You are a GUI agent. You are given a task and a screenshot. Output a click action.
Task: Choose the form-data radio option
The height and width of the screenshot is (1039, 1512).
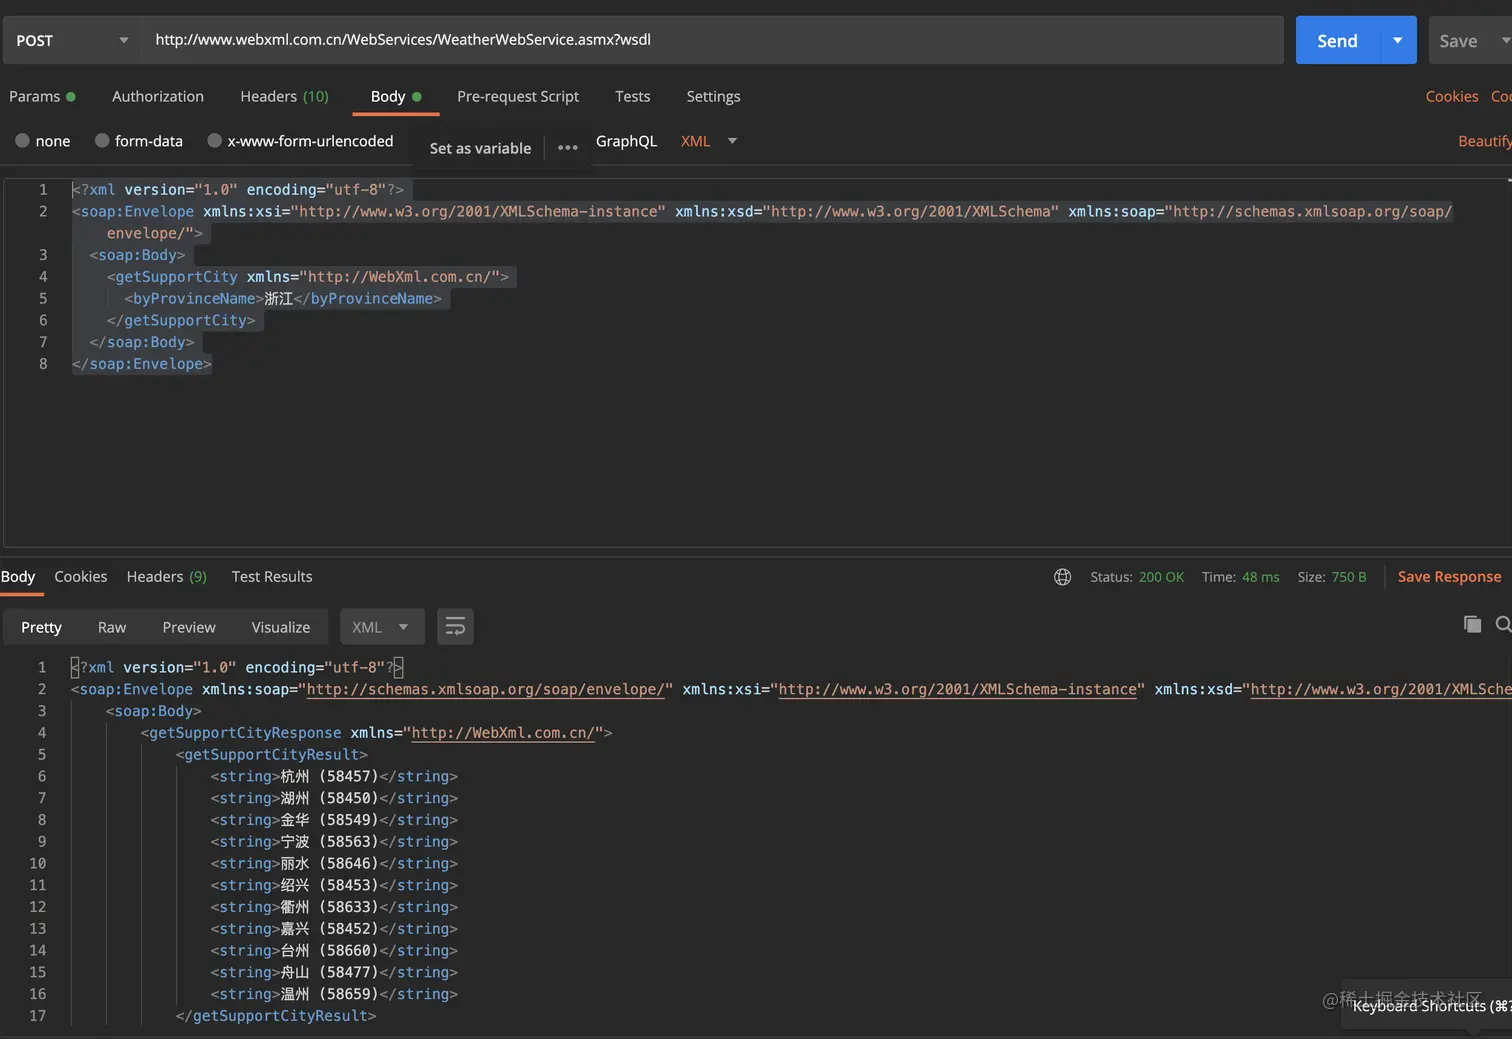coord(102,141)
